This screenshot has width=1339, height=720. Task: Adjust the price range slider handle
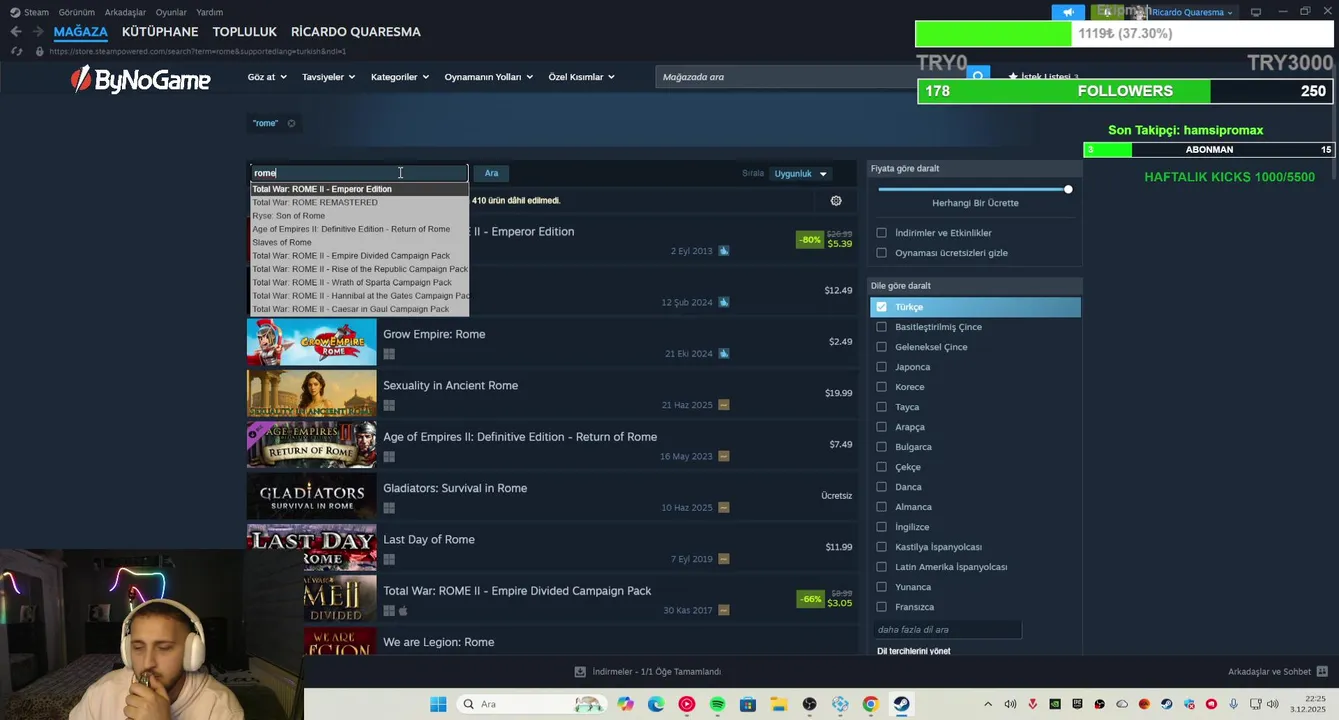pyautogui.click(x=1068, y=189)
